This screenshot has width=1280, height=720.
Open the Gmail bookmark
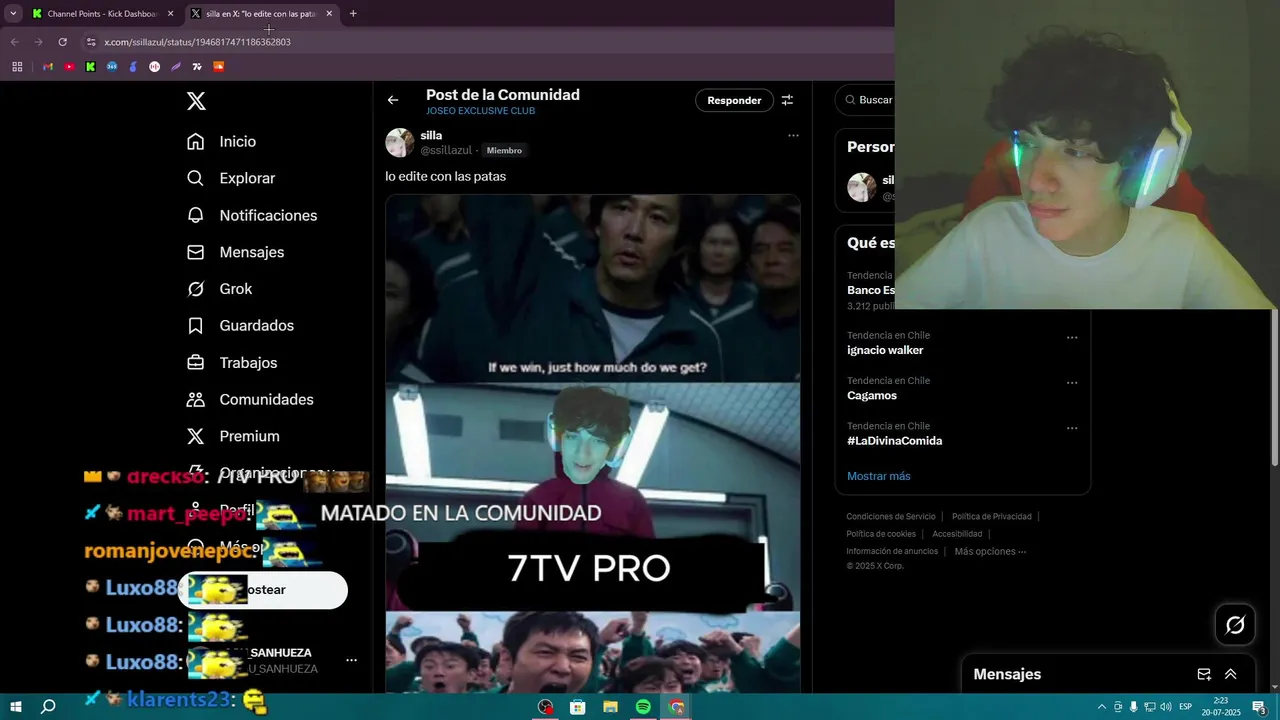[47, 67]
